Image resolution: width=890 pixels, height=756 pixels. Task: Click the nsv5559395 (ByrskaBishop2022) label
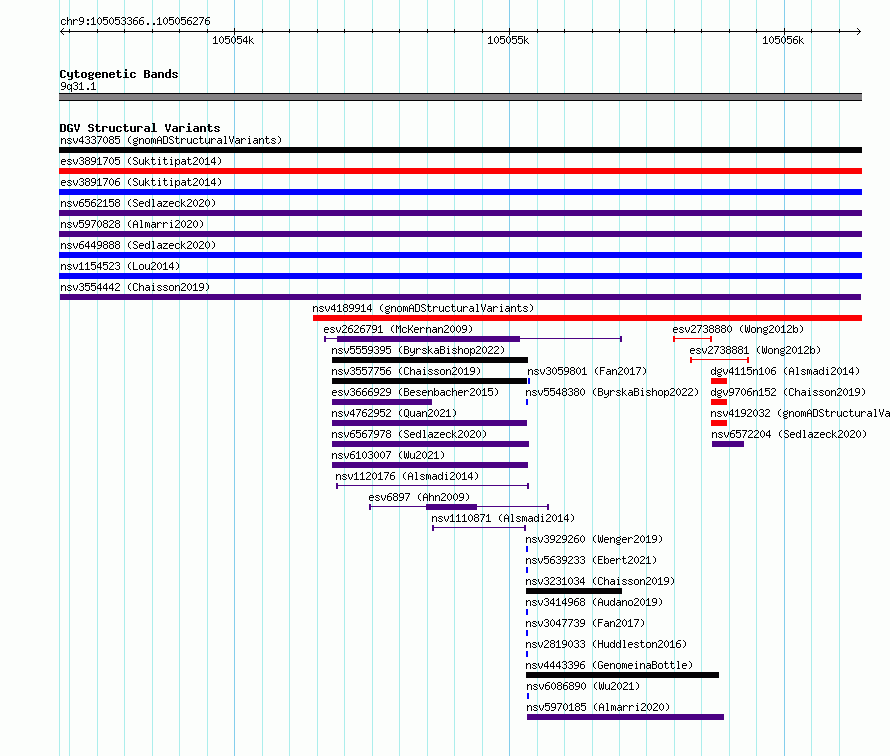point(418,350)
